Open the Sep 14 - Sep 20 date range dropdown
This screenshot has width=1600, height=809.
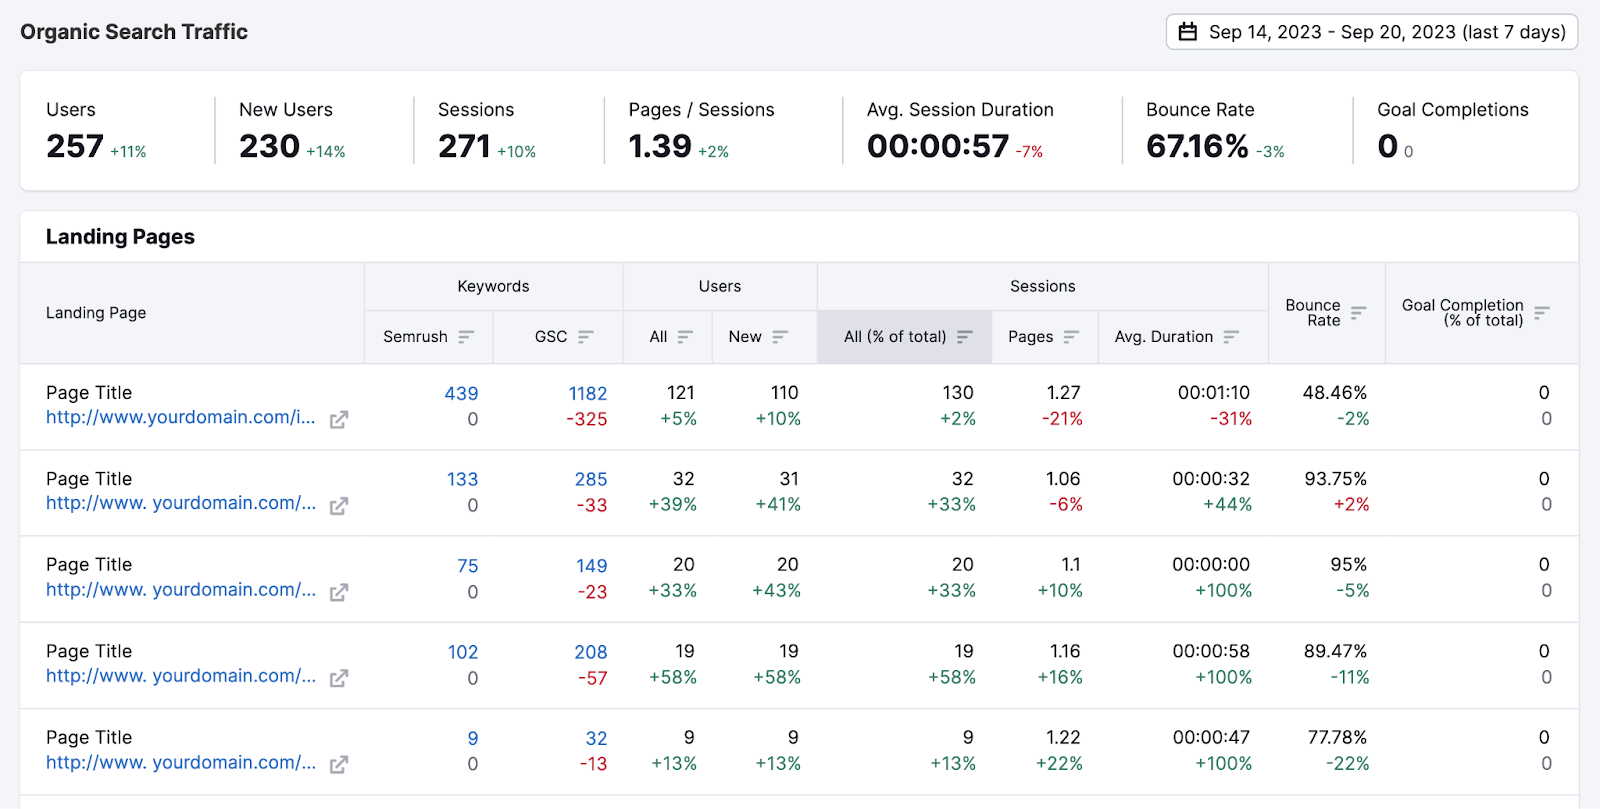1372,32
